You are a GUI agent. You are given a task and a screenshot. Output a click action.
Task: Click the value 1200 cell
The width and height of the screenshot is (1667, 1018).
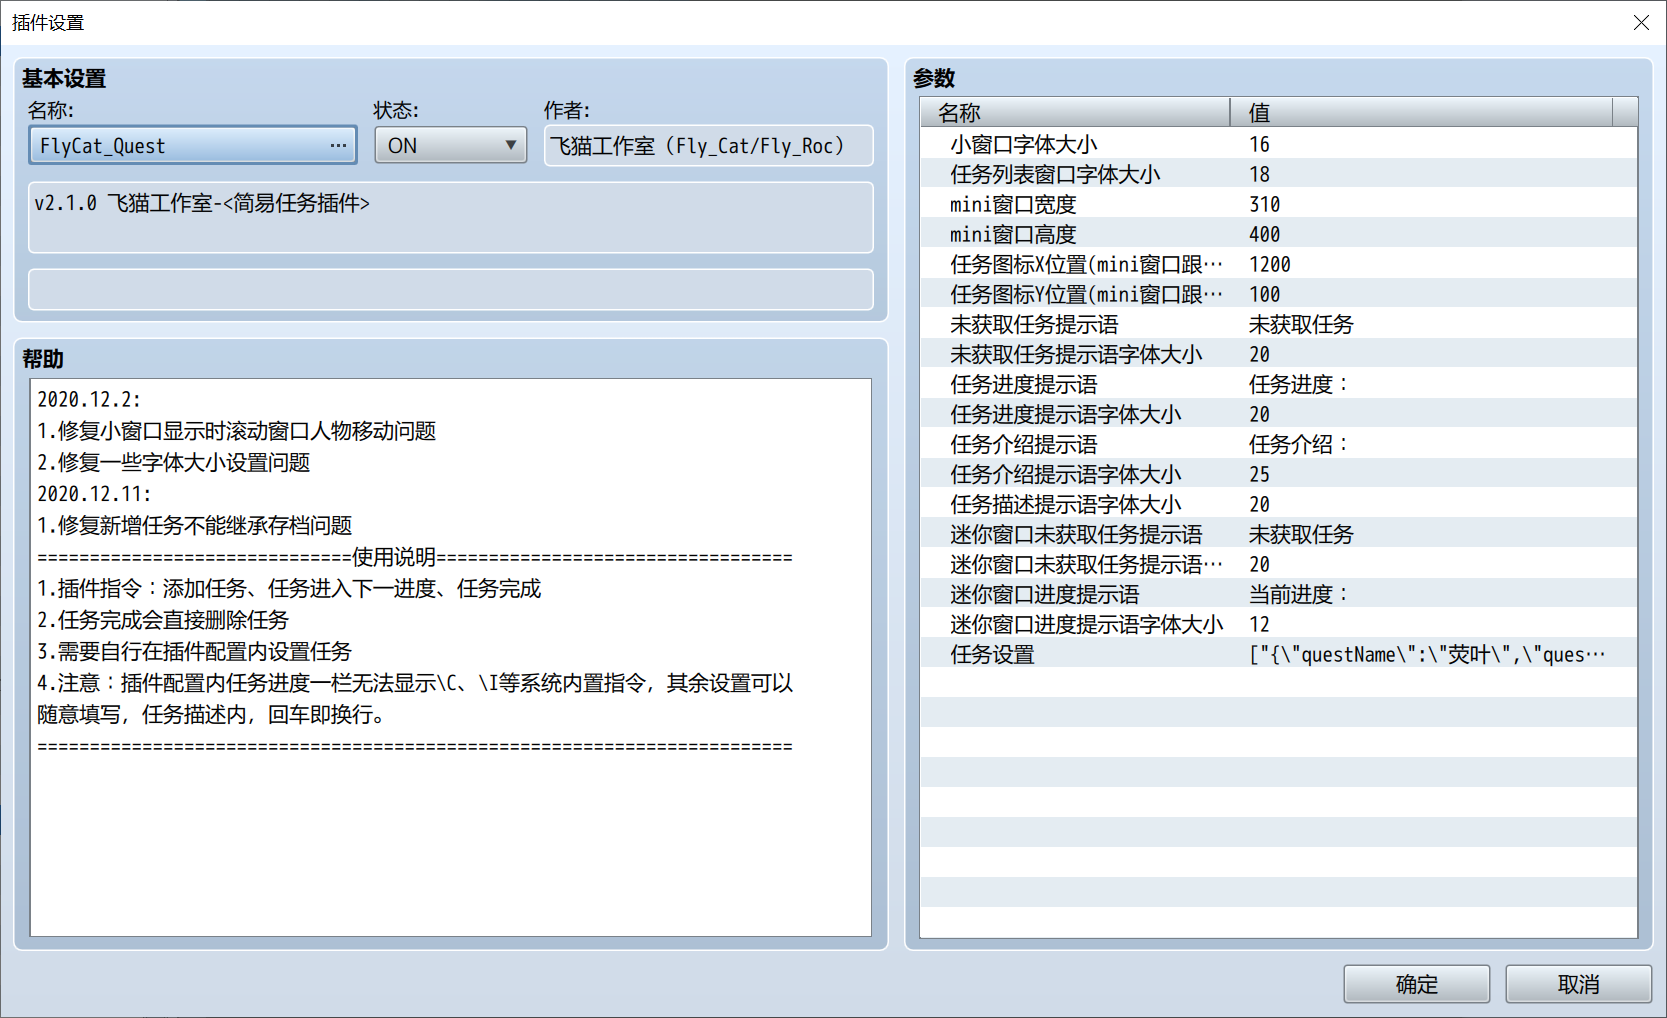(x=1270, y=264)
